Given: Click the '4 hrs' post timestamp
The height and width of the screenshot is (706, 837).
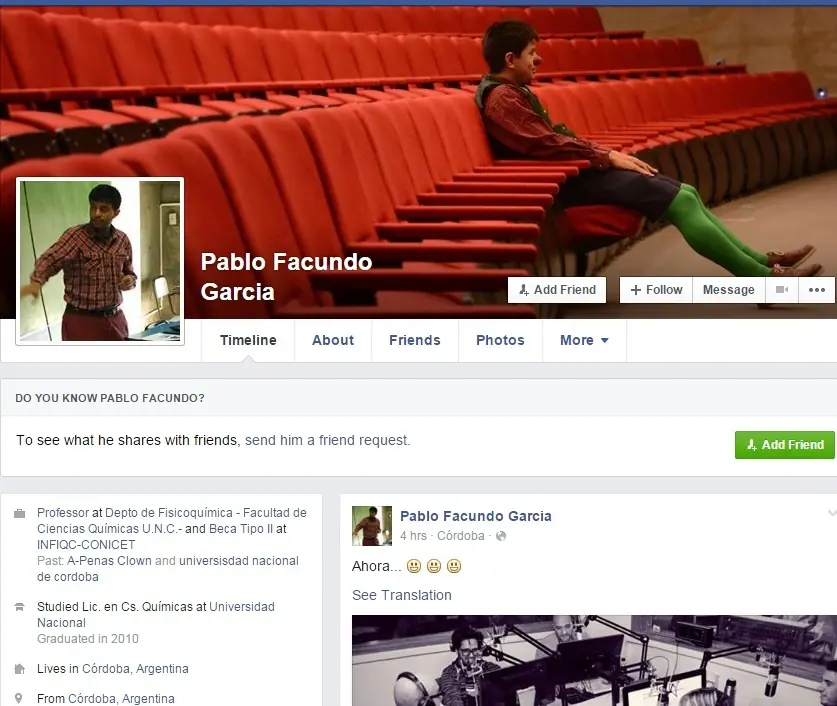Looking at the screenshot, I should (x=415, y=536).
